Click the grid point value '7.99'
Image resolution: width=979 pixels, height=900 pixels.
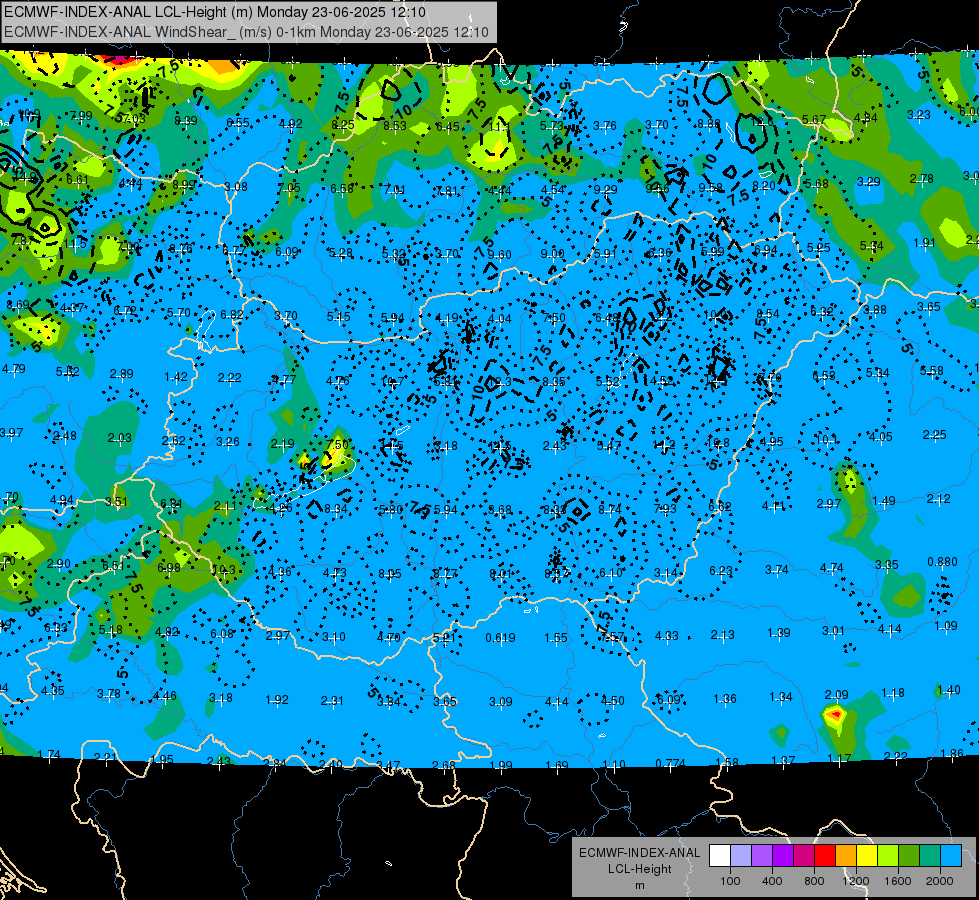pos(81,116)
